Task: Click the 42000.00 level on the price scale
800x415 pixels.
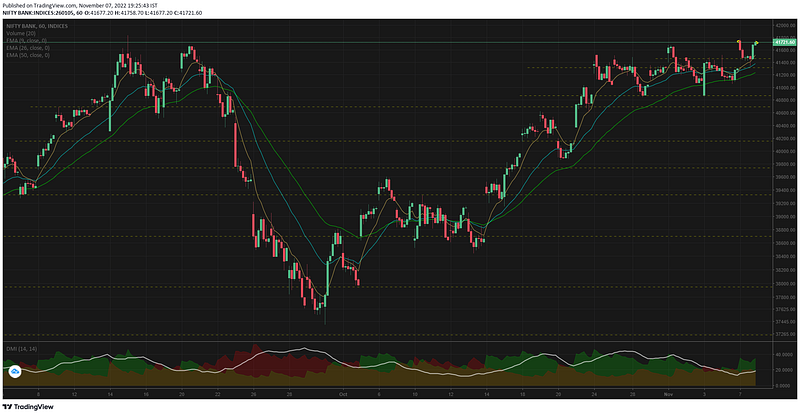Action: click(785, 25)
